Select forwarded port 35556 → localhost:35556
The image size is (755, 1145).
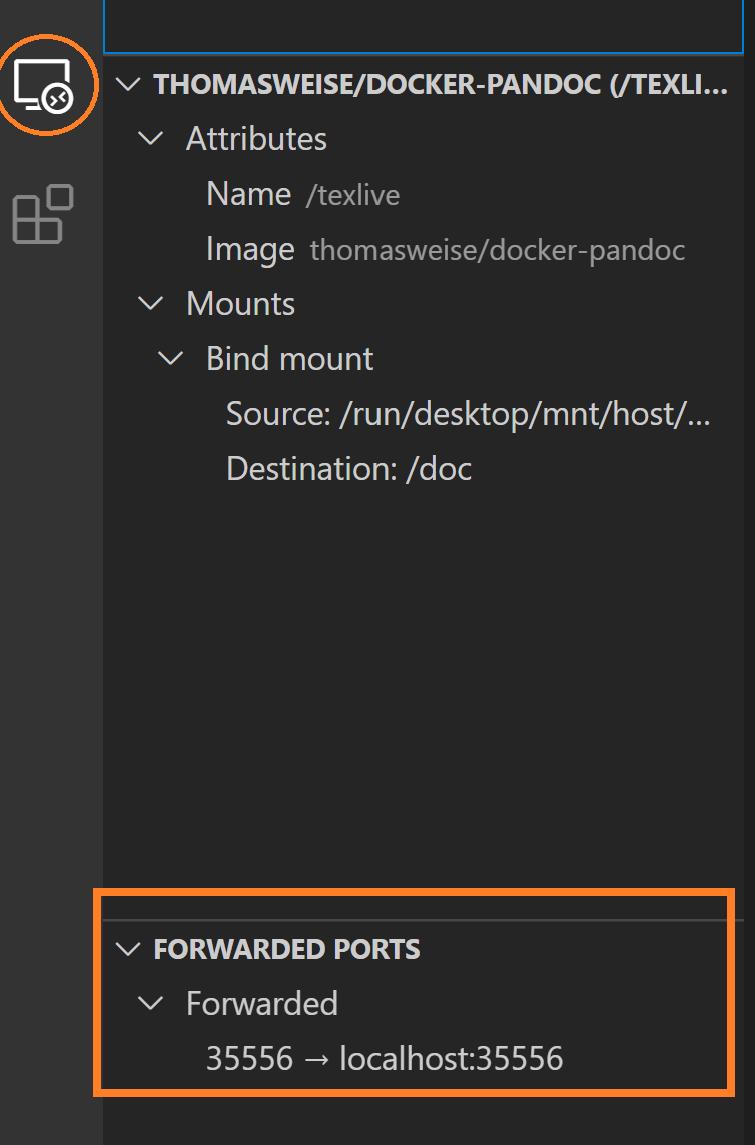pos(424,1058)
